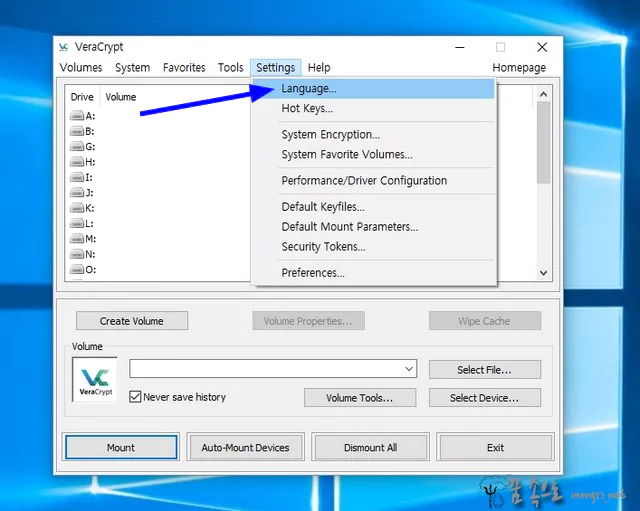Click Auto-Mount Devices button
The width and height of the screenshot is (640, 511).
245,448
